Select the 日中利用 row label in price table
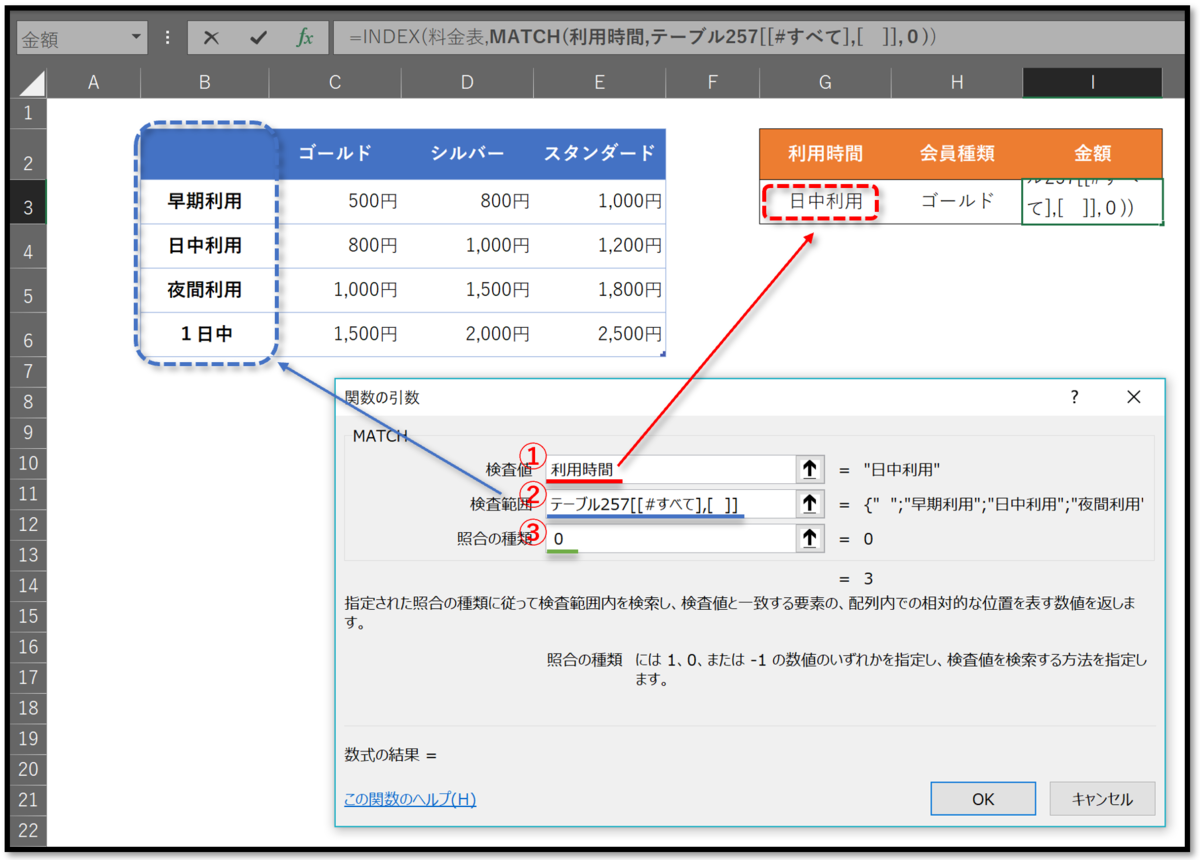The height and width of the screenshot is (860, 1200). (205, 246)
